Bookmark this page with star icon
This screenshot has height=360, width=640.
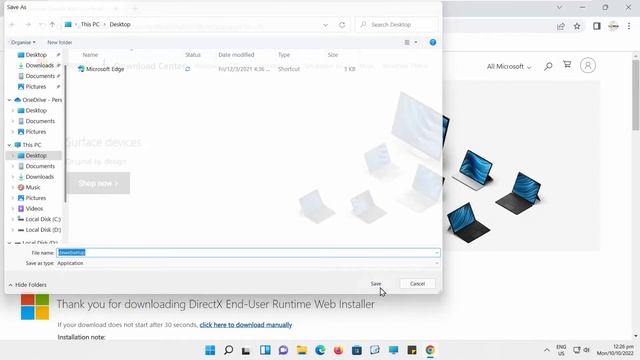(577, 26)
